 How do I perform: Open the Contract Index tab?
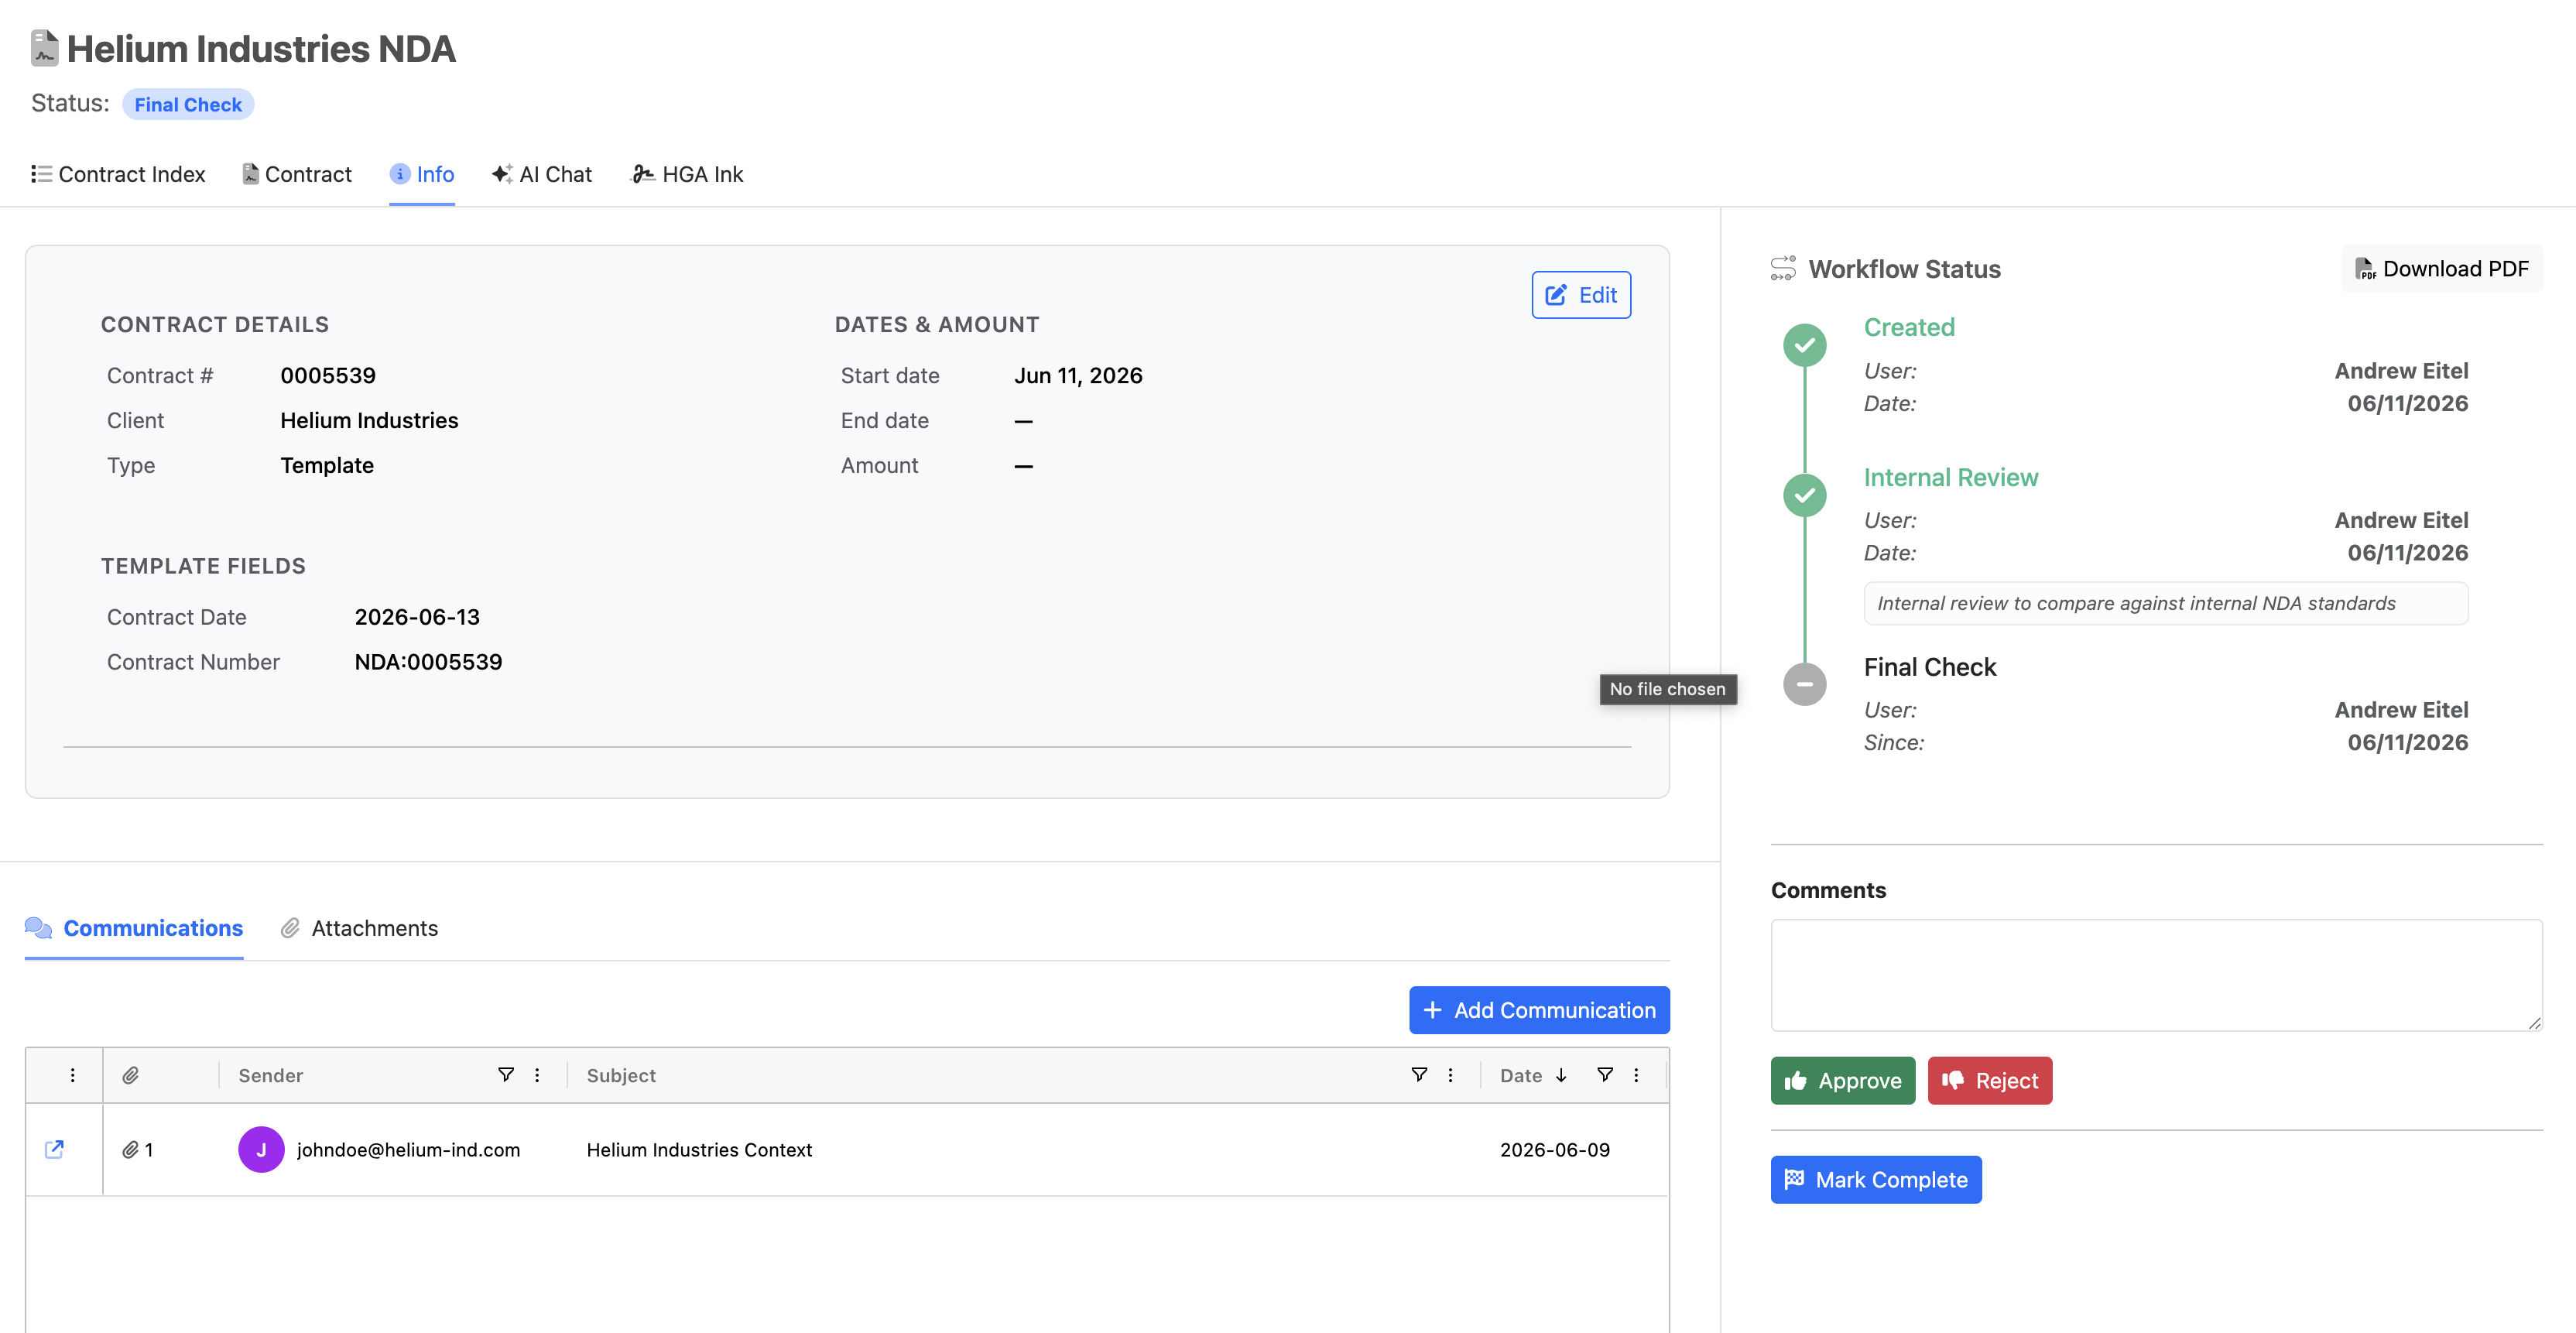[118, 174]
